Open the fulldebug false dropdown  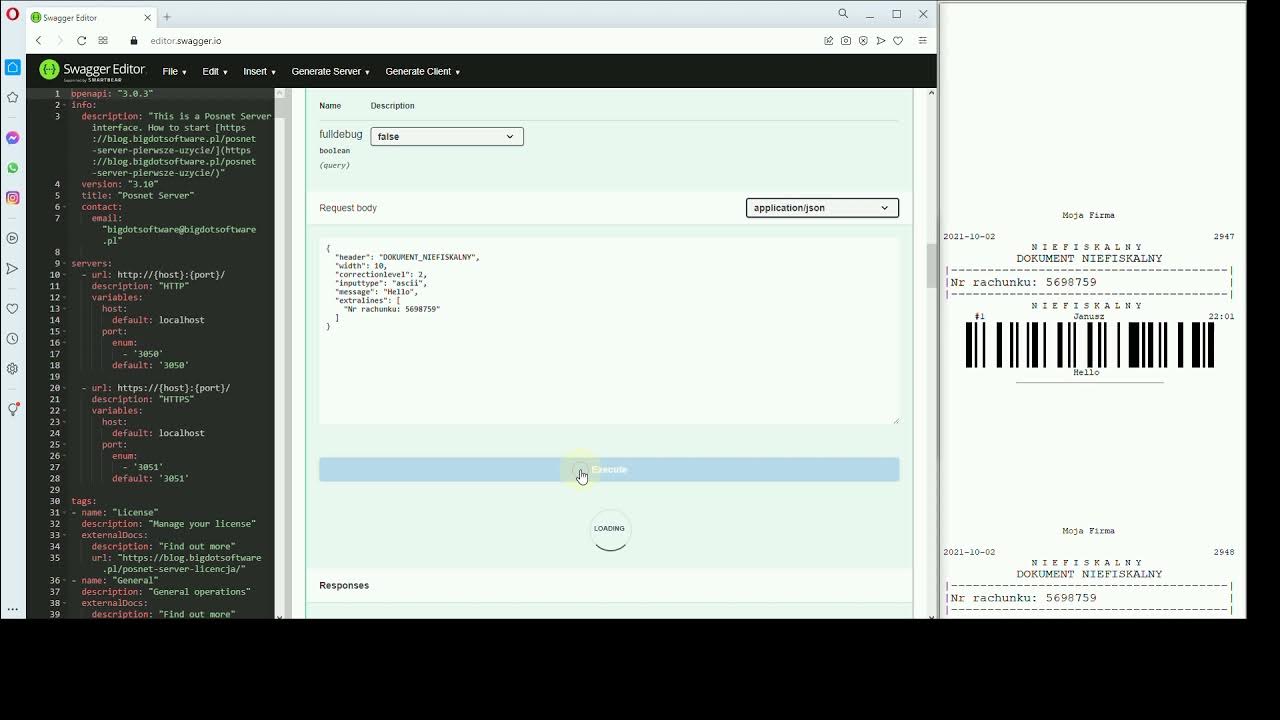pos(447,136)
